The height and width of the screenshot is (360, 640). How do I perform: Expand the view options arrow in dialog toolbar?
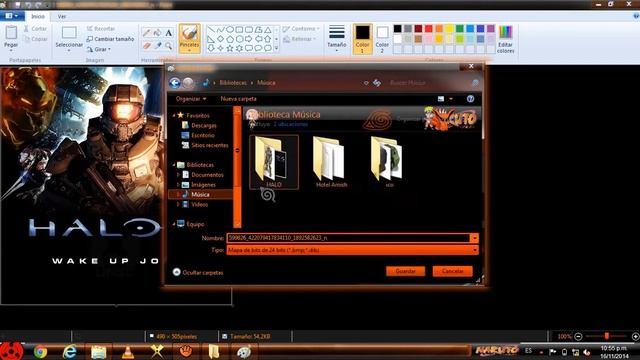(x=451, y=99)
